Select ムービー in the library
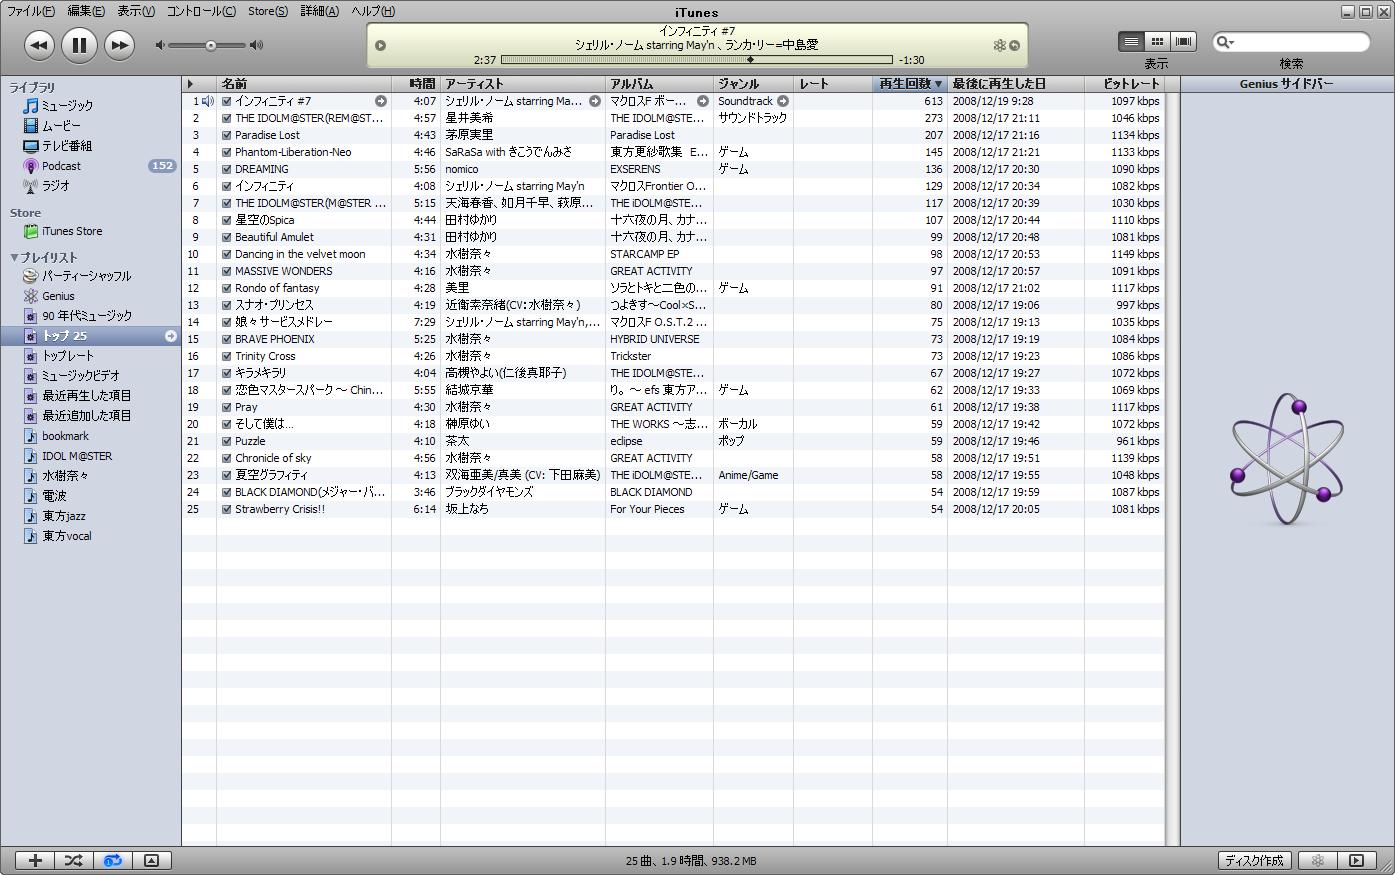The image size is (1395, 875). (61, 126)
